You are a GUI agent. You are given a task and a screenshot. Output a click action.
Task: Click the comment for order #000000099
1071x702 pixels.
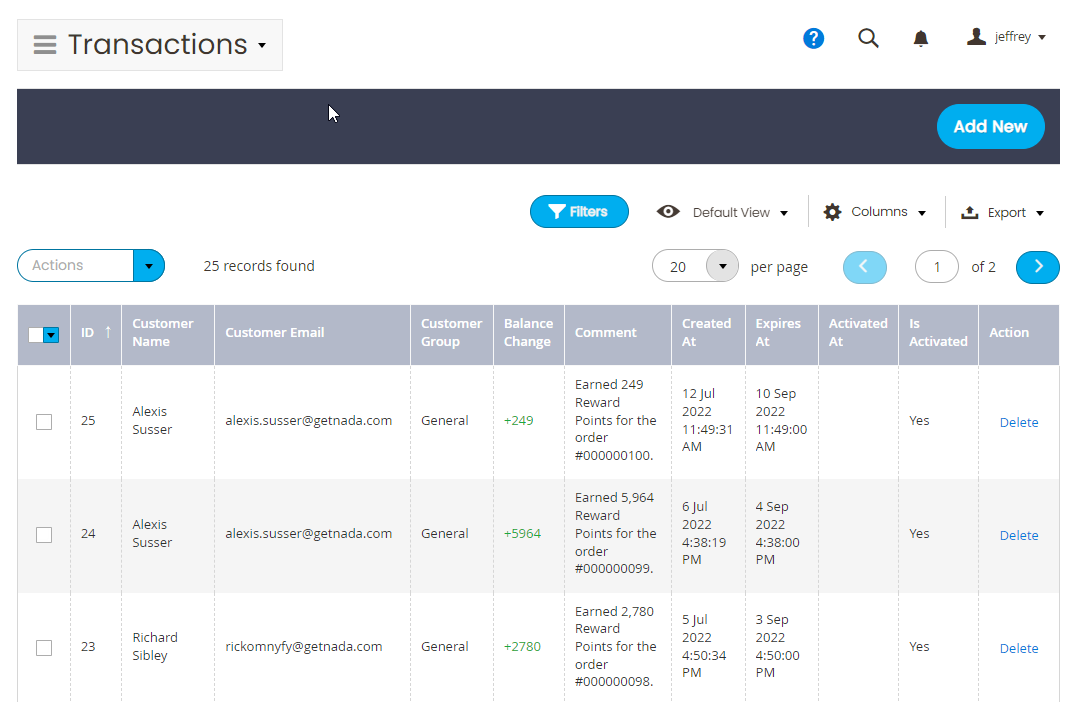615,533
